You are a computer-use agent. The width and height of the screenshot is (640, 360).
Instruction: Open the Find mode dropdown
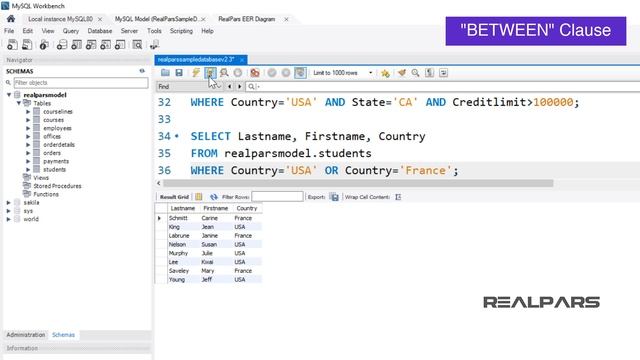[x=190, y=87]
